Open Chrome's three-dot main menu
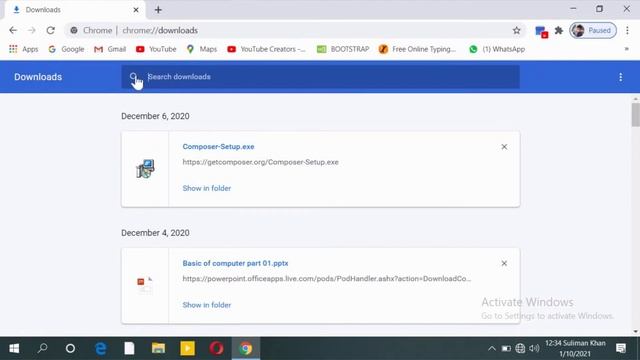Screen dimensions: 640x360 pos(627,30)
